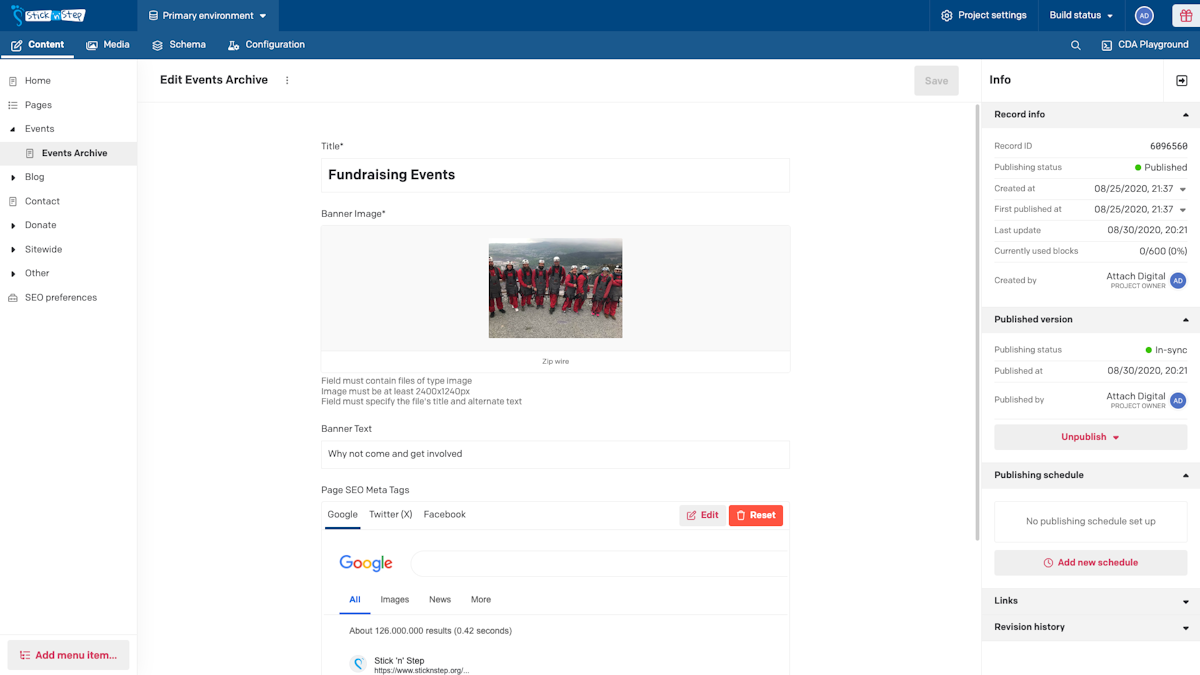Expand the Blog tree item
The image size is (1200, 675).
click(13, 177)
